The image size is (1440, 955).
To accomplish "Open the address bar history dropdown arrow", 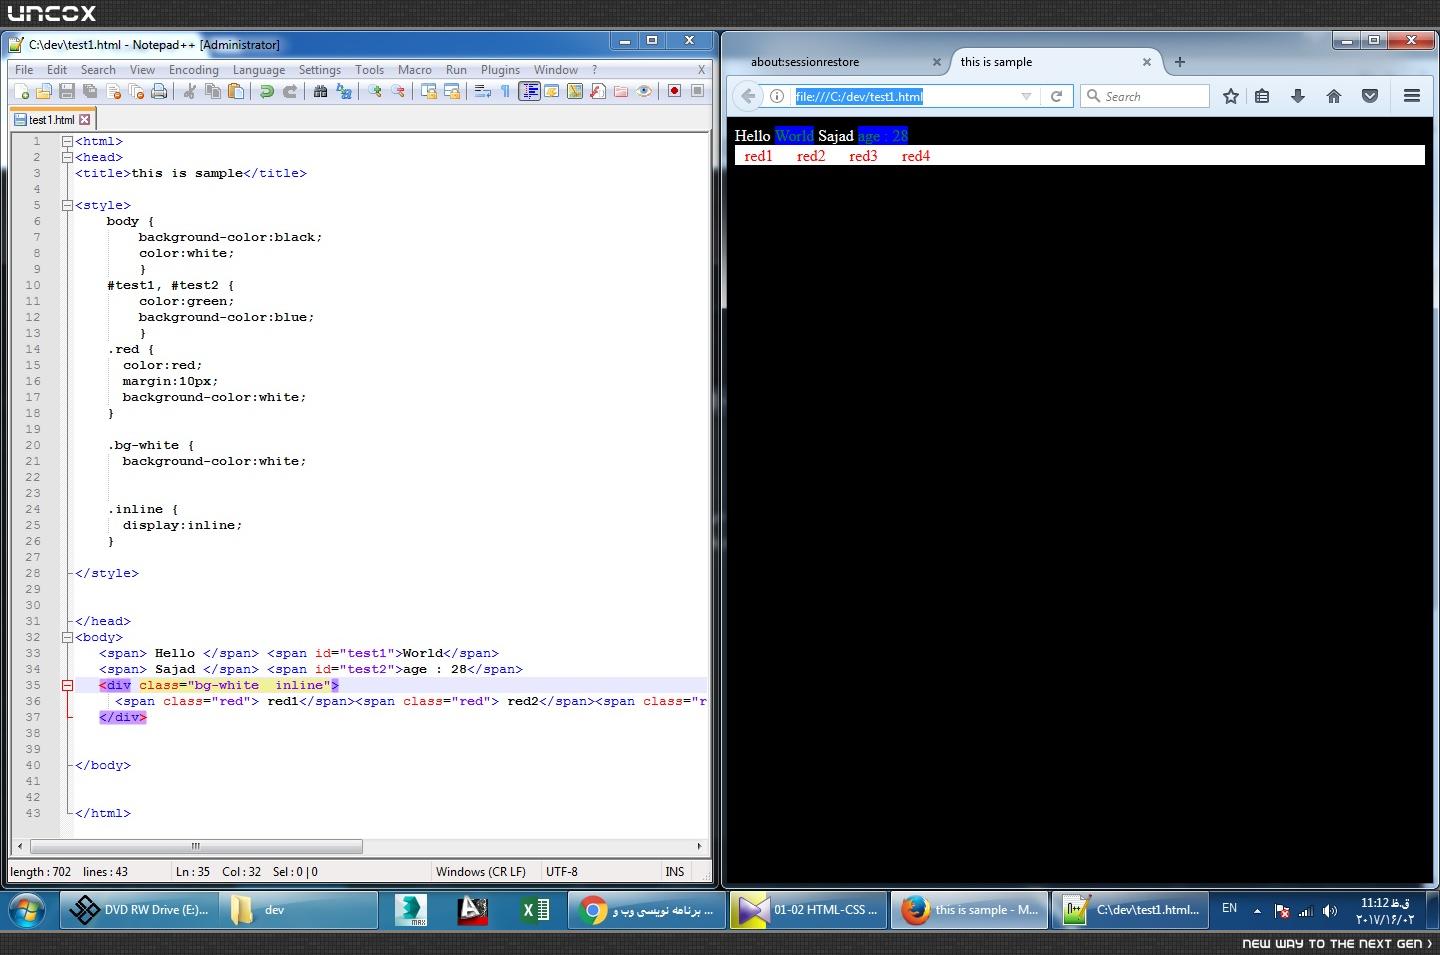I will (1026, 96).
